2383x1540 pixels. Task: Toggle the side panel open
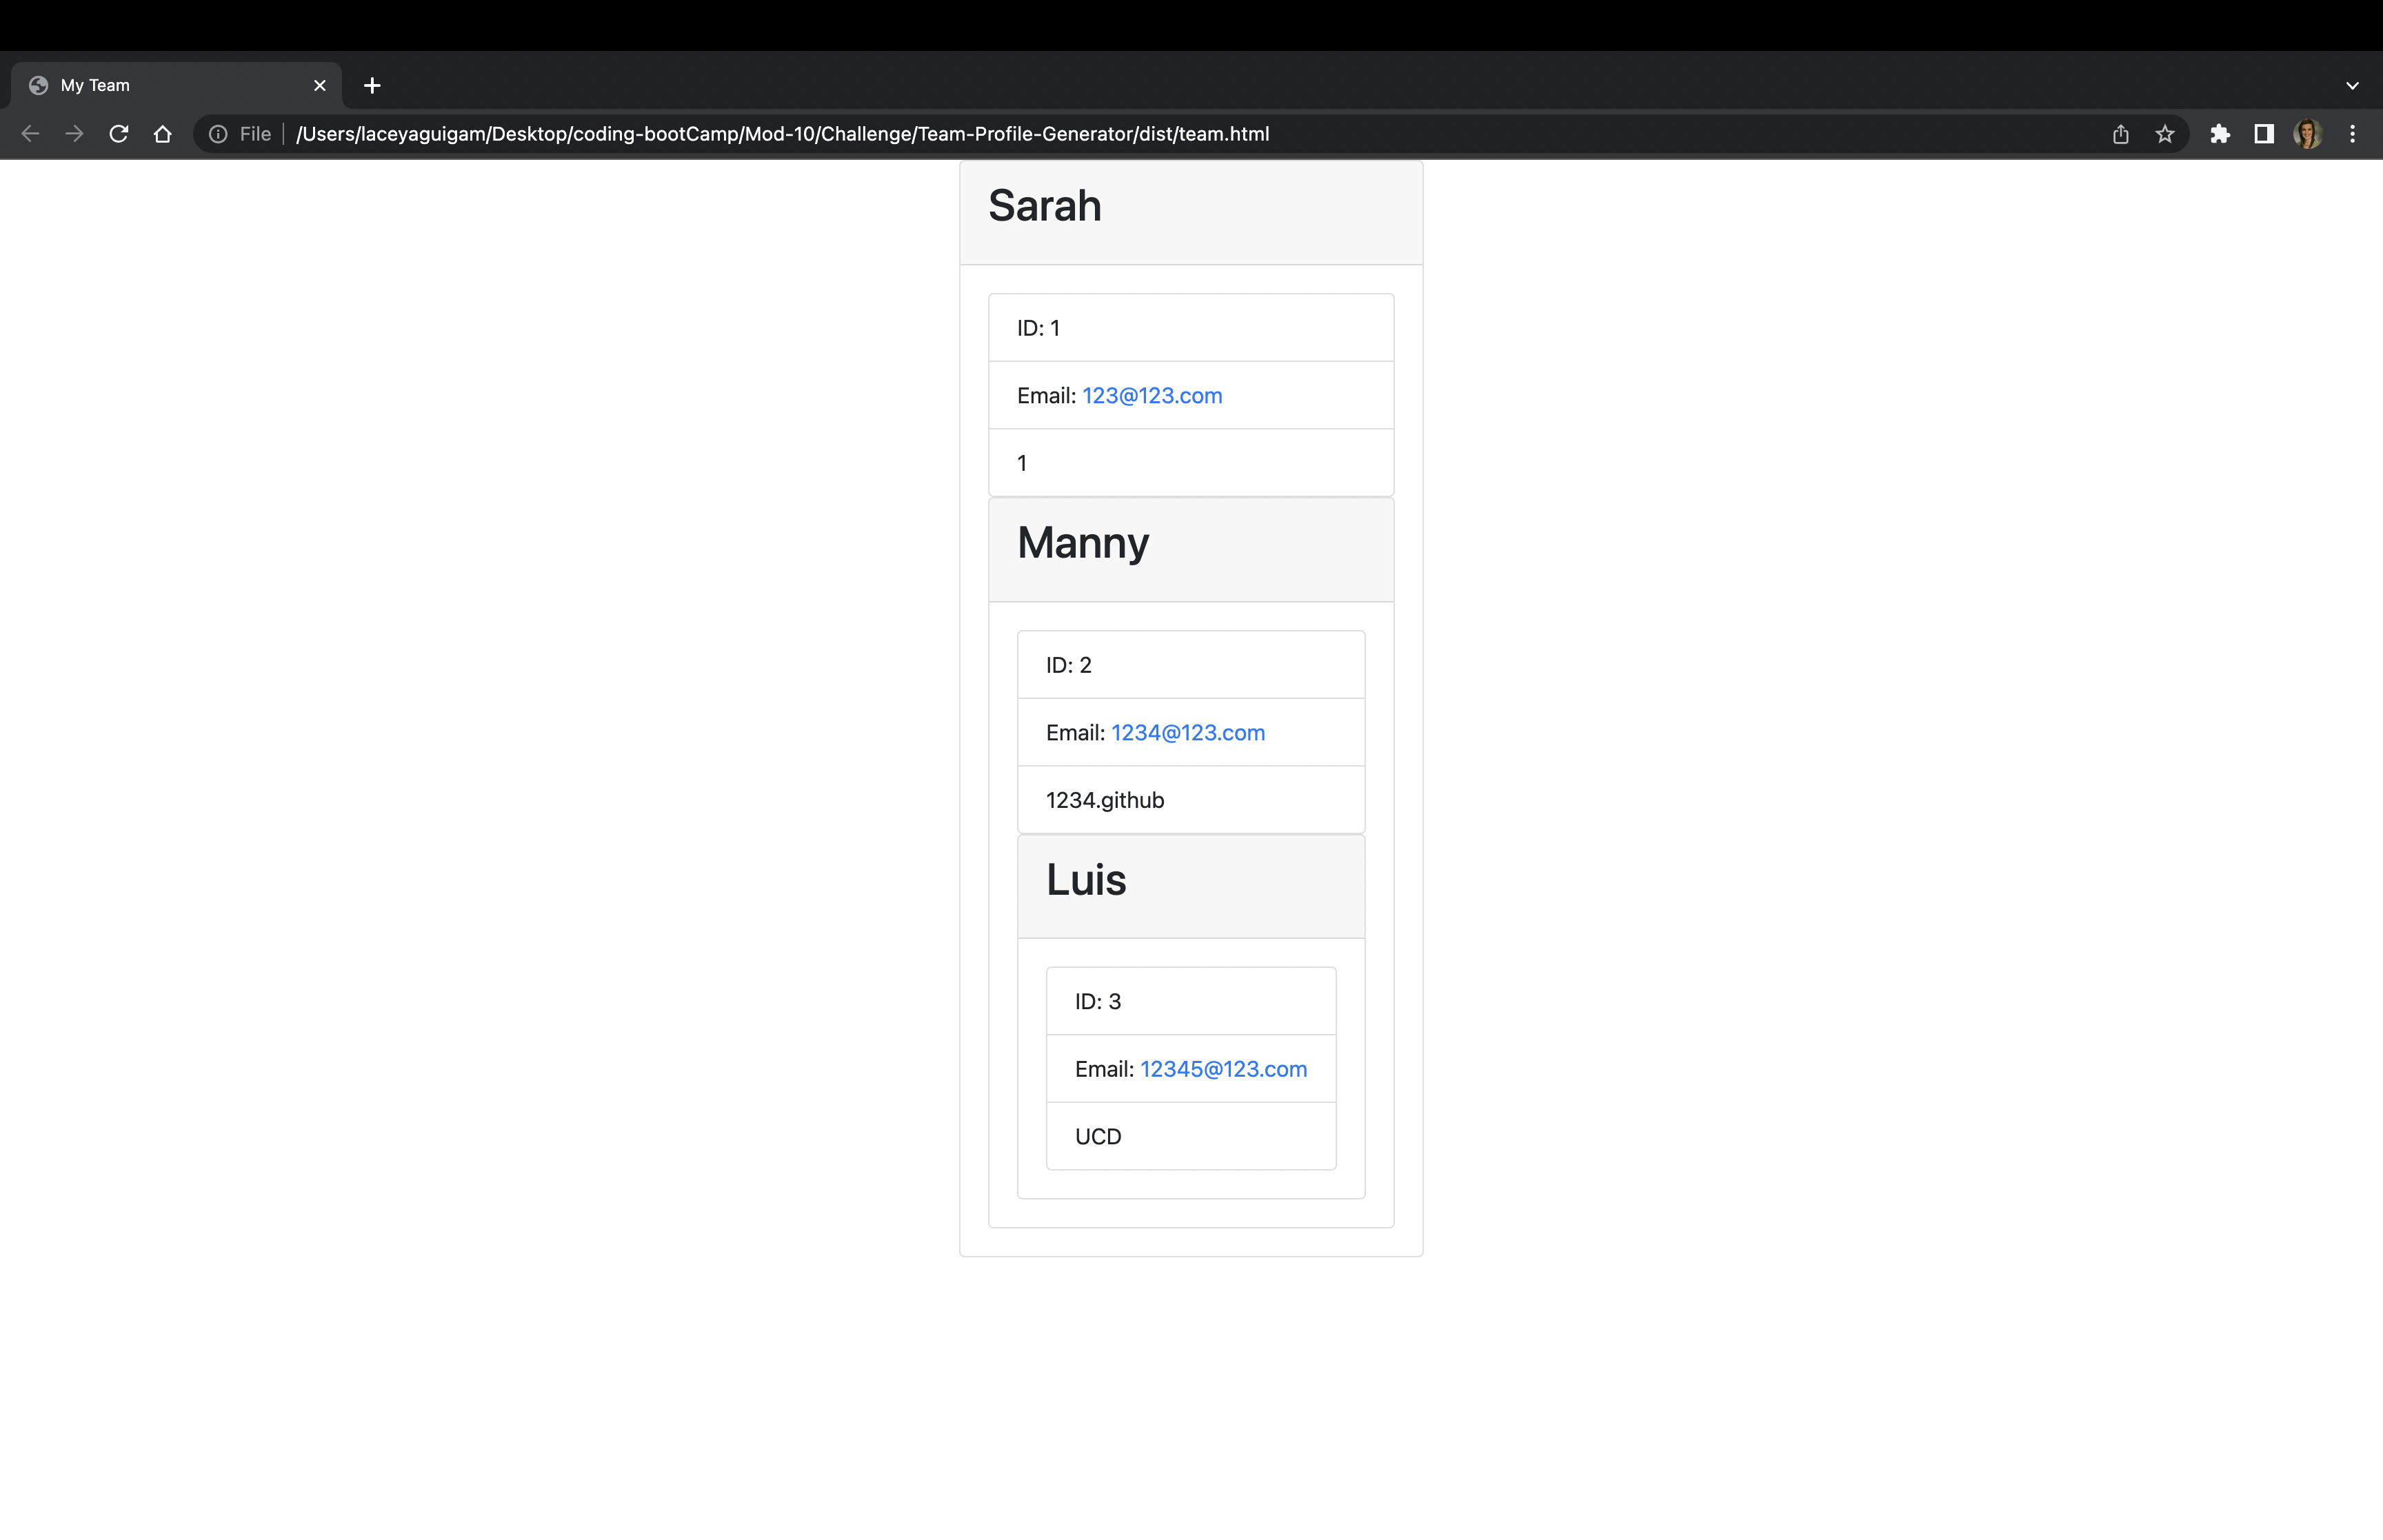click(2263, 133)
